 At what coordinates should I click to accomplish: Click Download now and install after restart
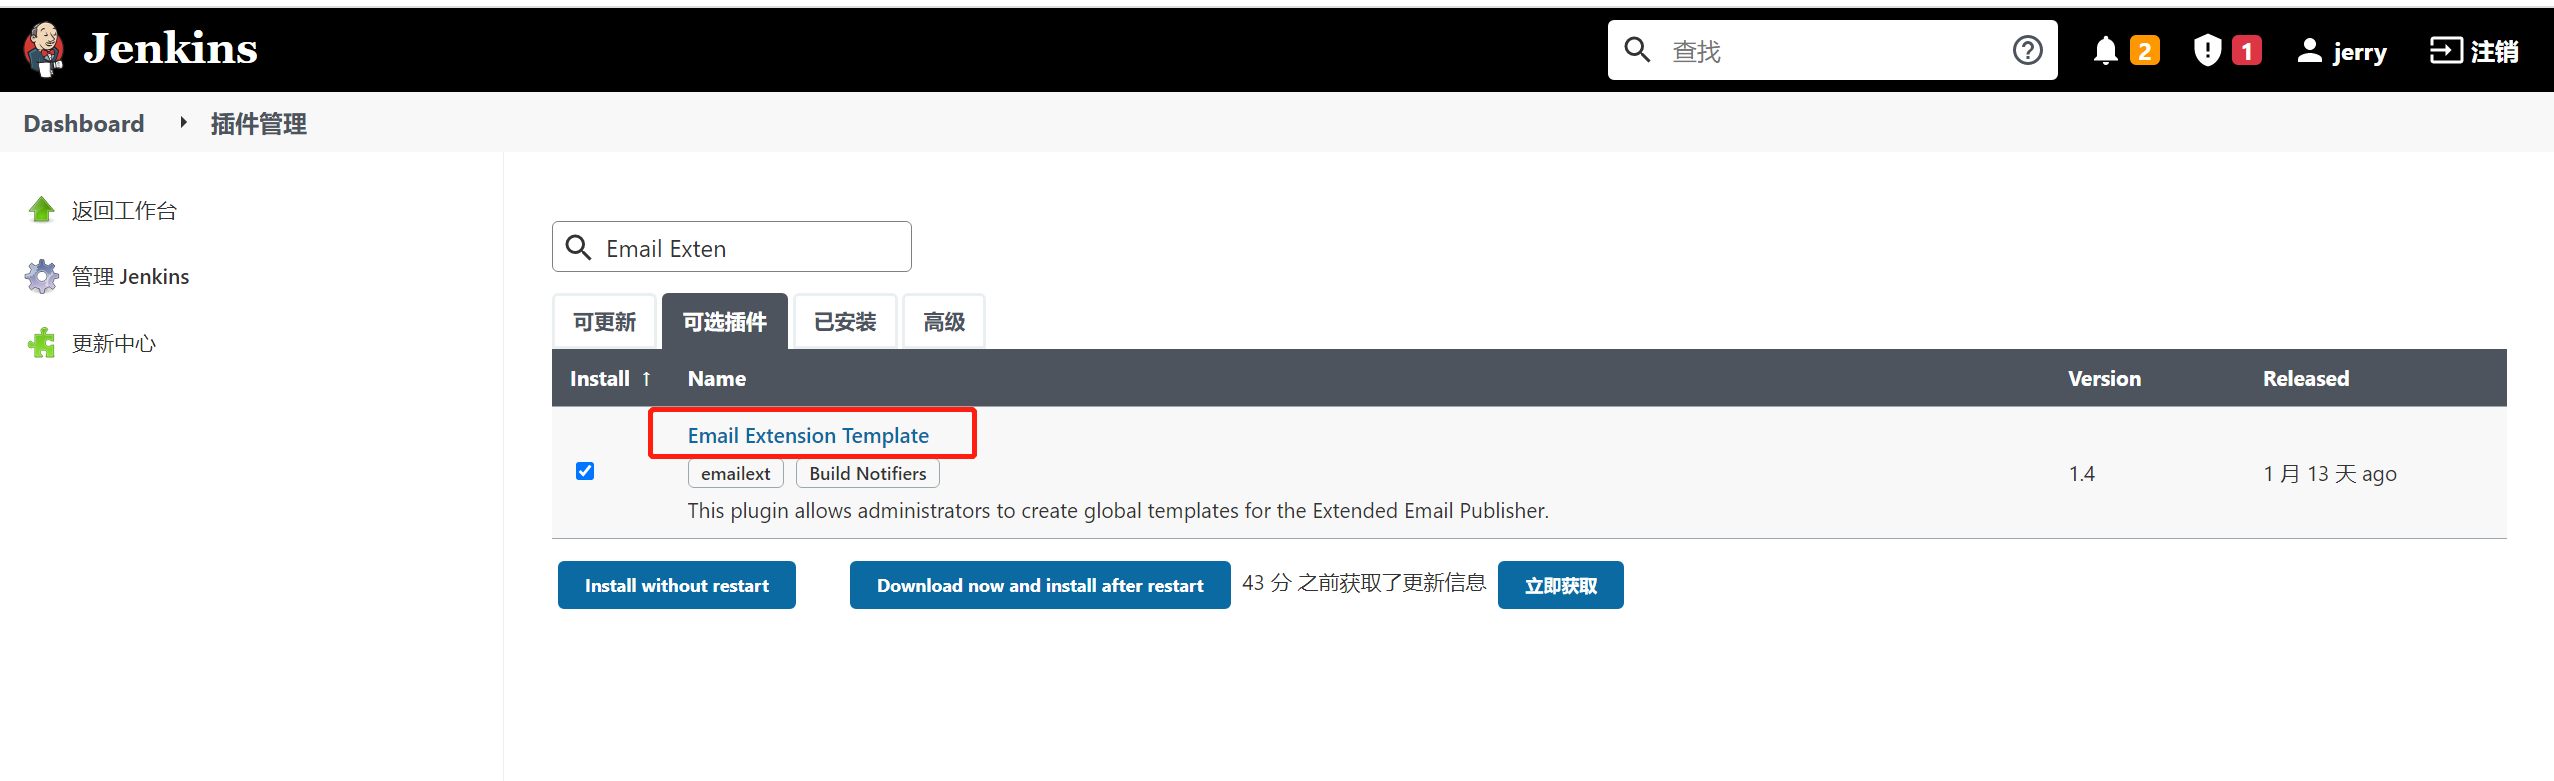click(x=1040, y=585)
